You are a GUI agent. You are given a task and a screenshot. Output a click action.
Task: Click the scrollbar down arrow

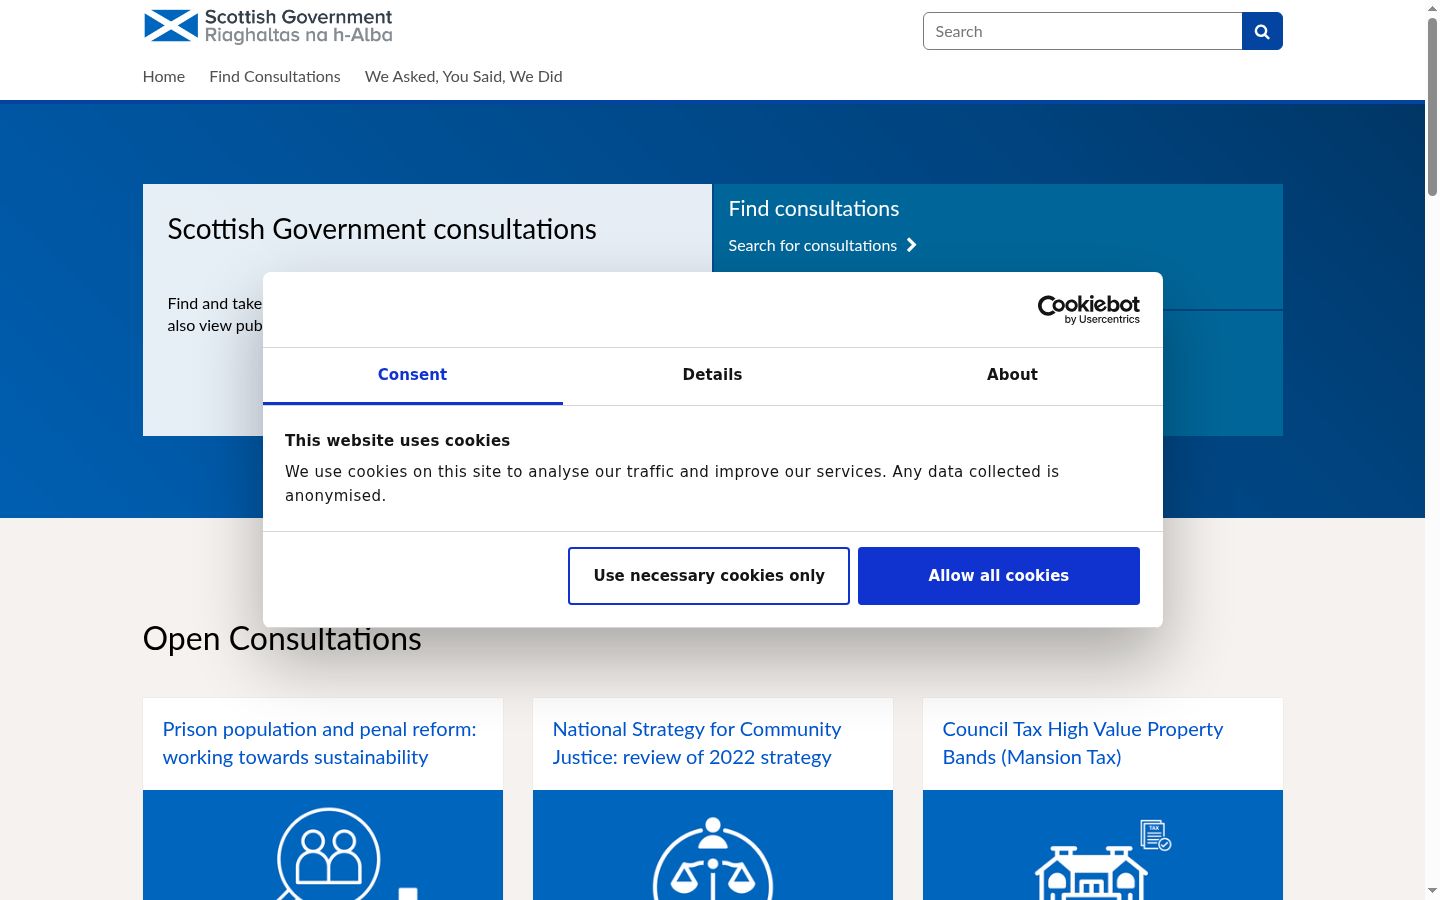click(x=1432, y=891)
